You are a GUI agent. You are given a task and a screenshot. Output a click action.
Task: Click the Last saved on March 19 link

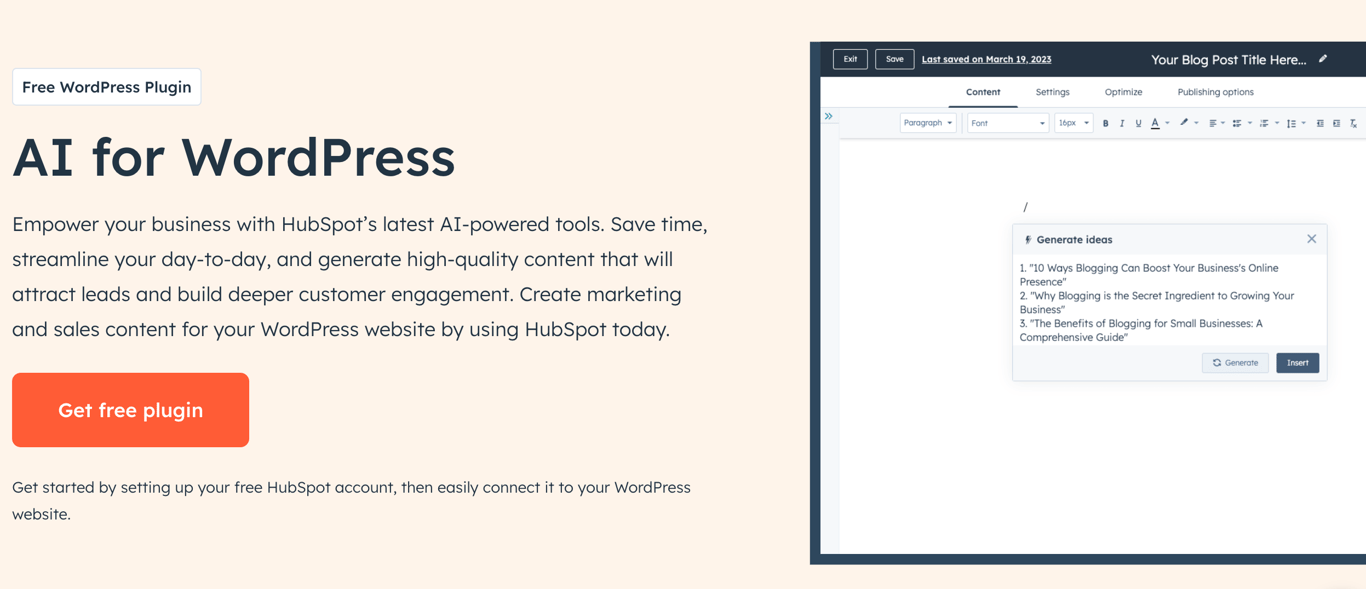(x=986, y=59)
